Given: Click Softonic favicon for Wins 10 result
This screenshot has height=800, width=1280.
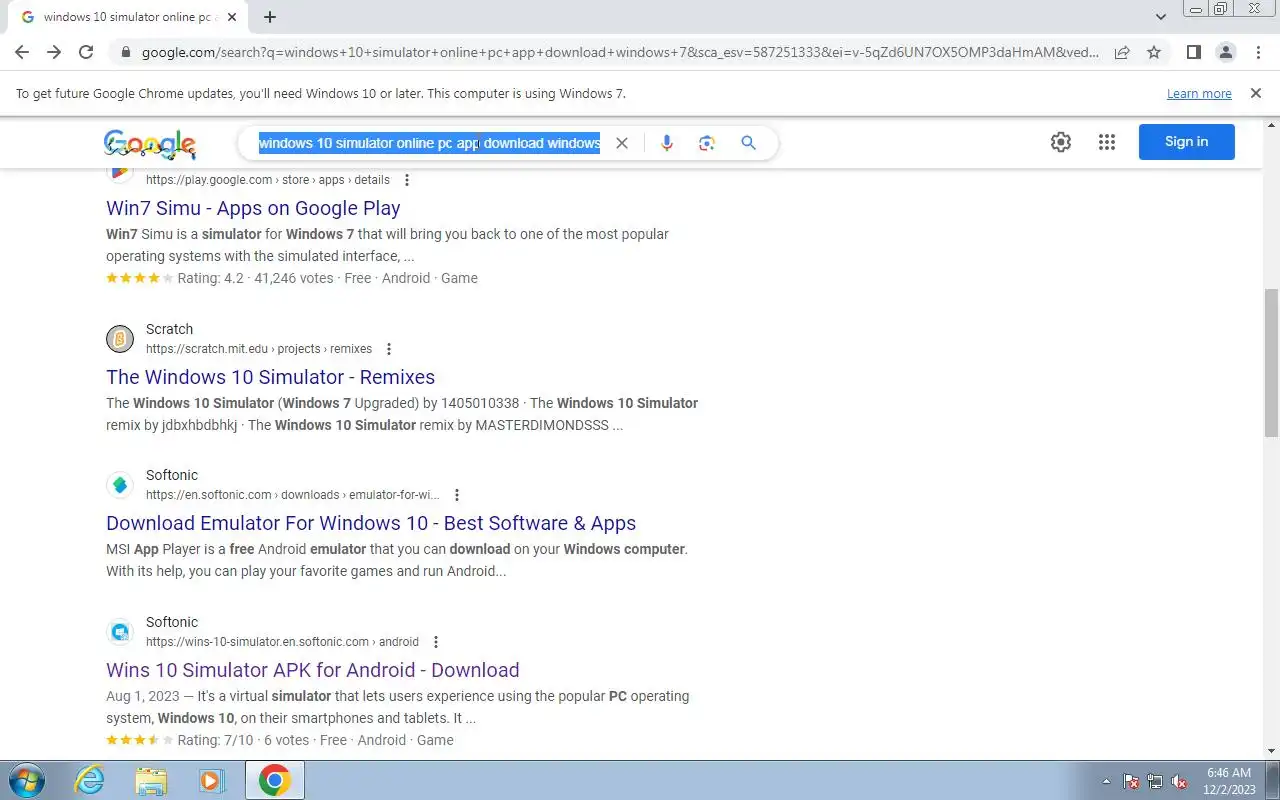Looking at the screenshot, I should [120, 632].
